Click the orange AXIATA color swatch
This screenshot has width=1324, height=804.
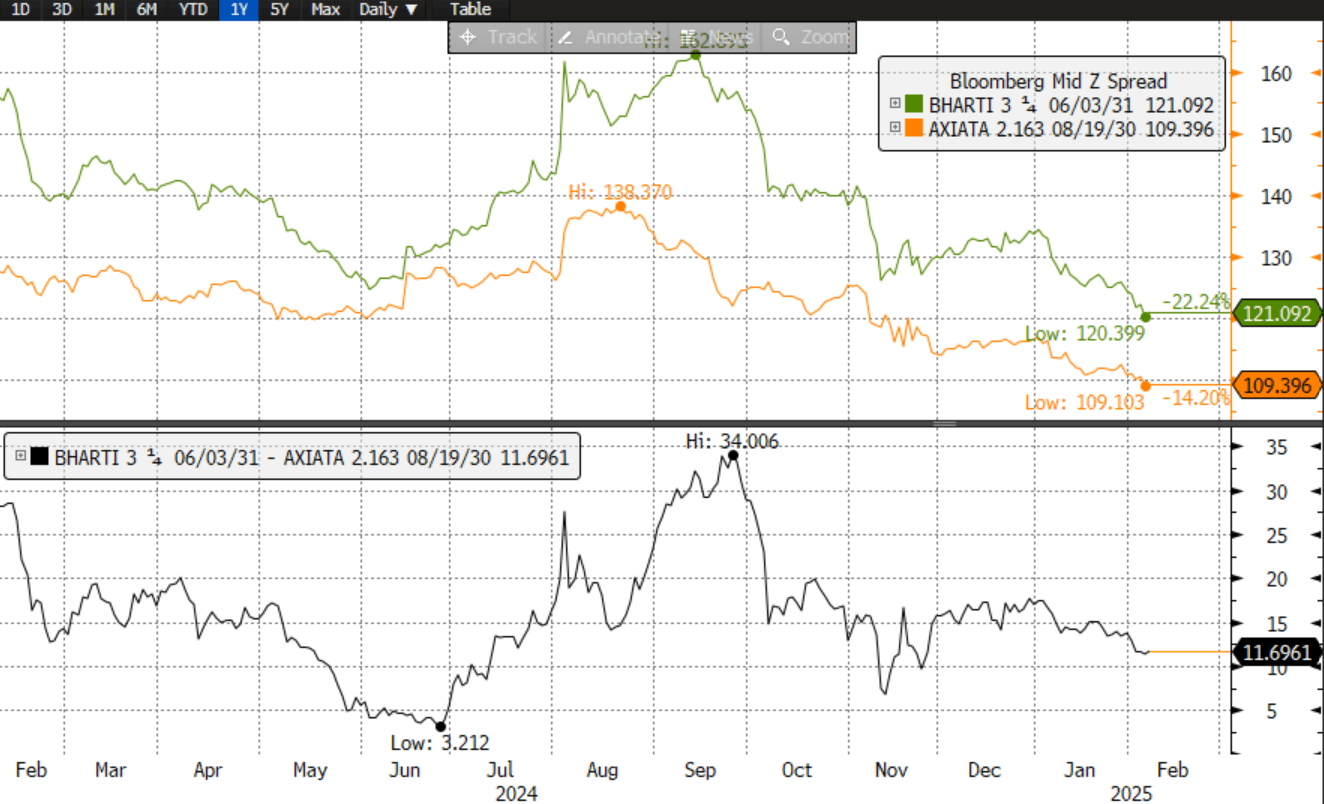[x=914, y=128]
